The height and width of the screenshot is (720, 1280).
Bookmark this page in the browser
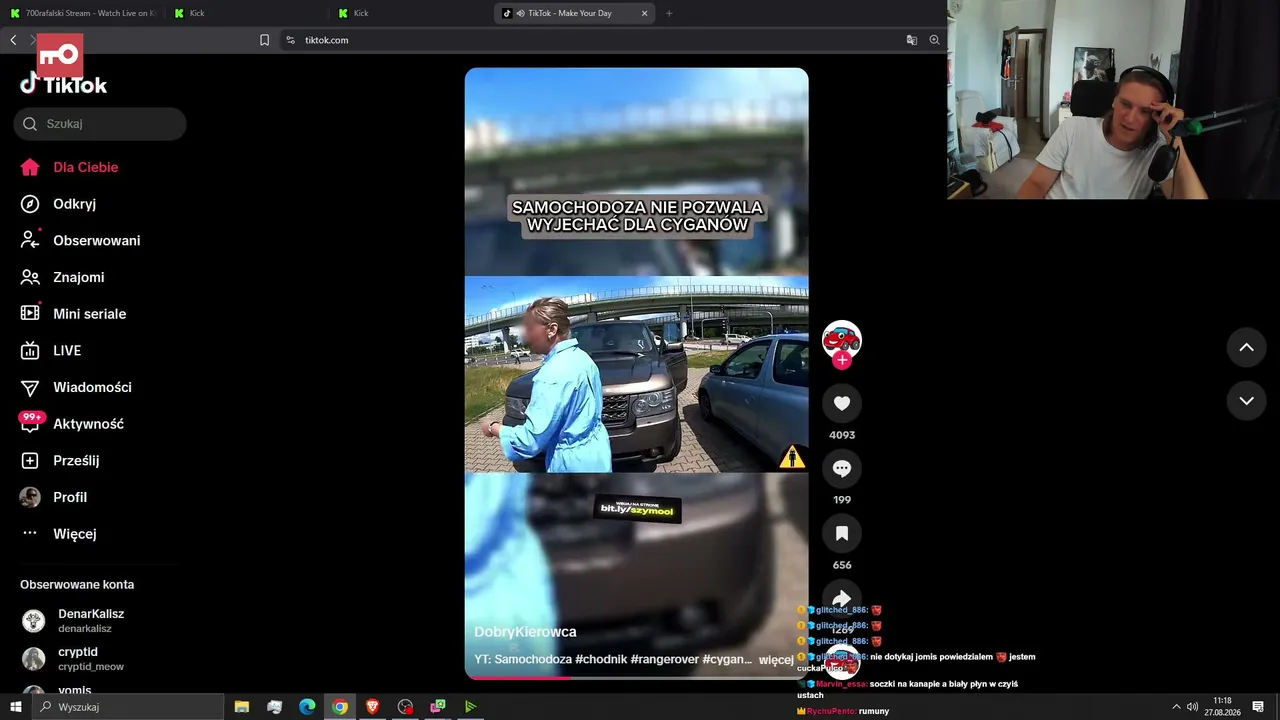(x=264, y=40)
